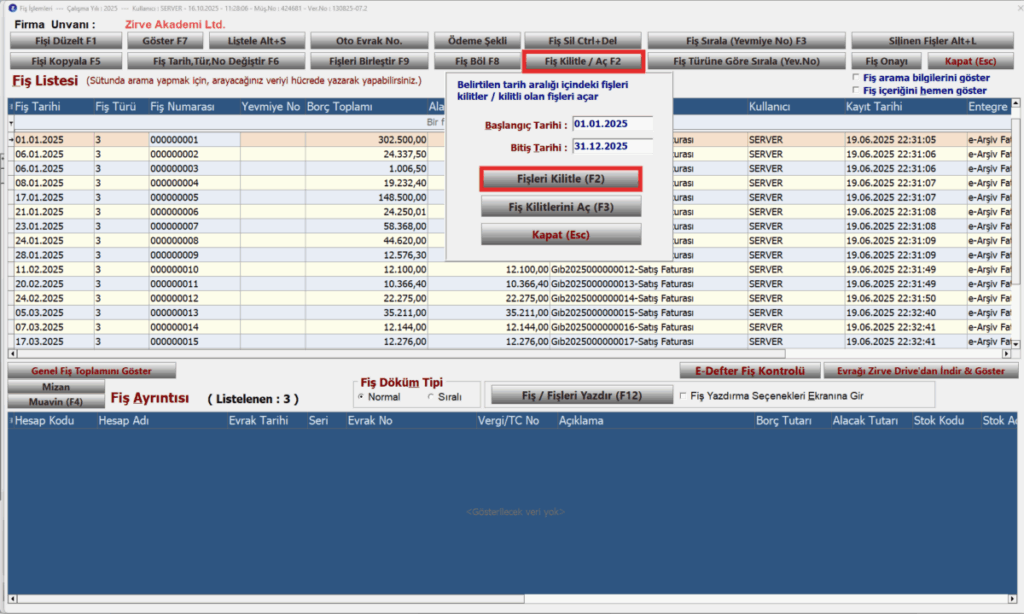This screenshot has height=614, width=1024.
Task: Click Fiş Böl F8 button
Action: 477,61
